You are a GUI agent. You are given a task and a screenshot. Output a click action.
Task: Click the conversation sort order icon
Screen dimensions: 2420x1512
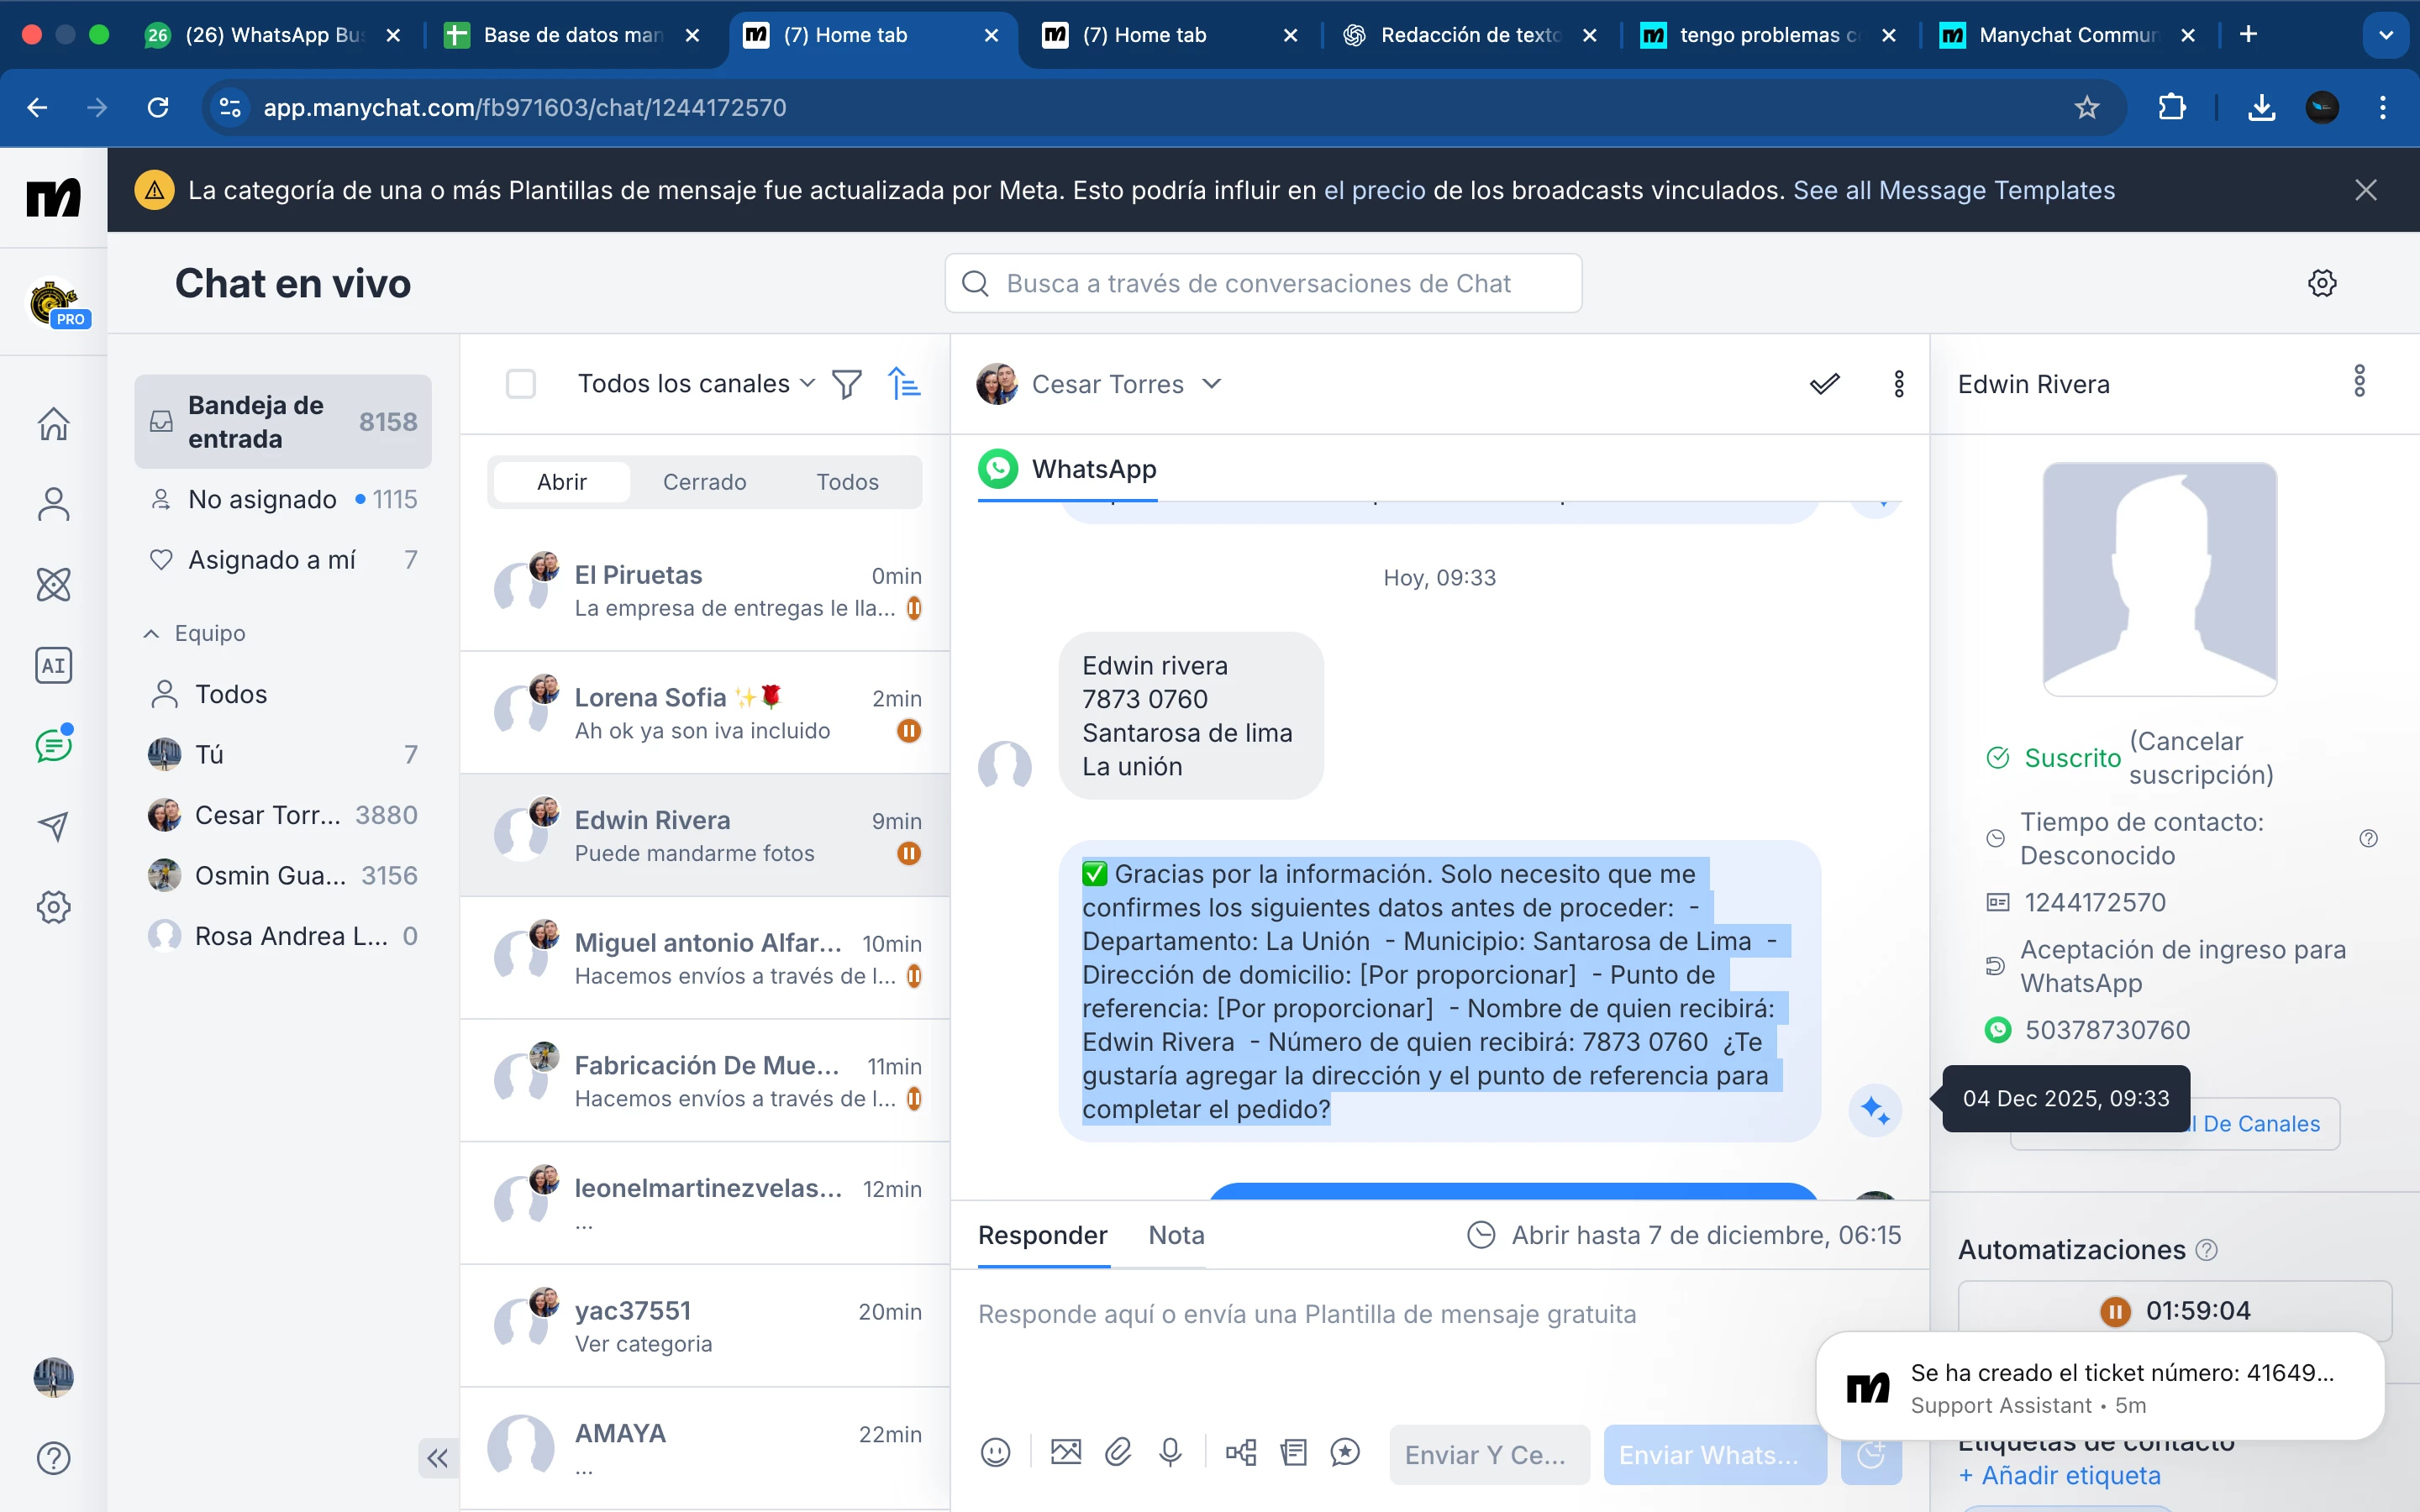(904, 384)
